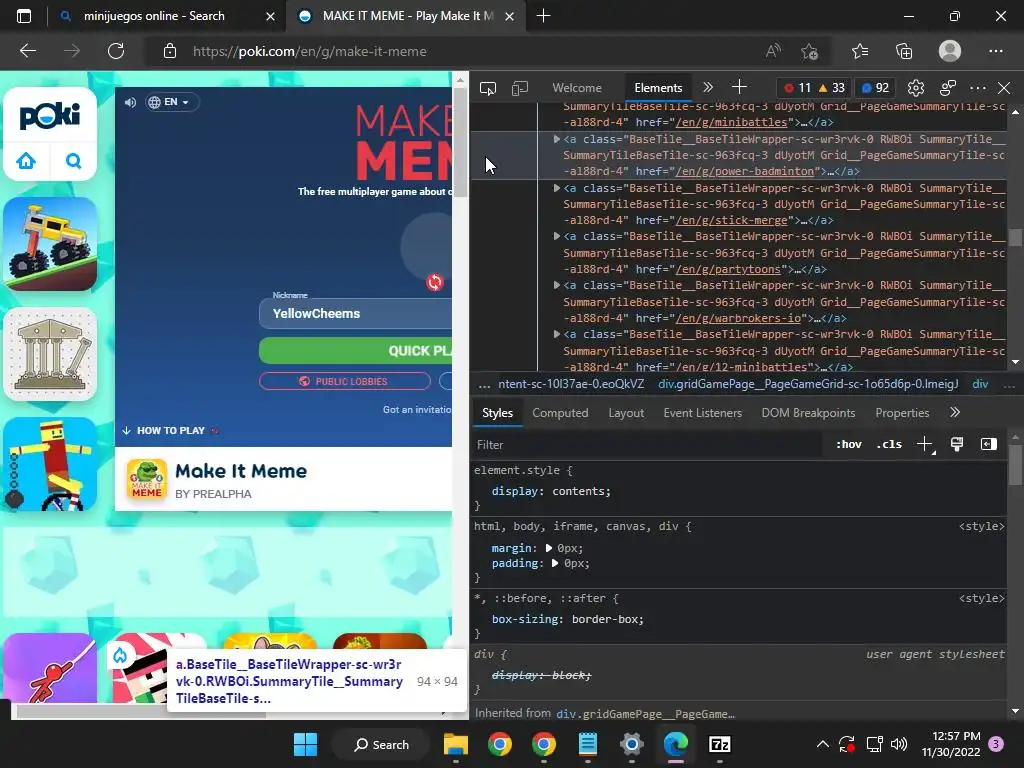Click the Inspect element picker icon
The width and height of the screenshot is (1024, 768).
488,88
